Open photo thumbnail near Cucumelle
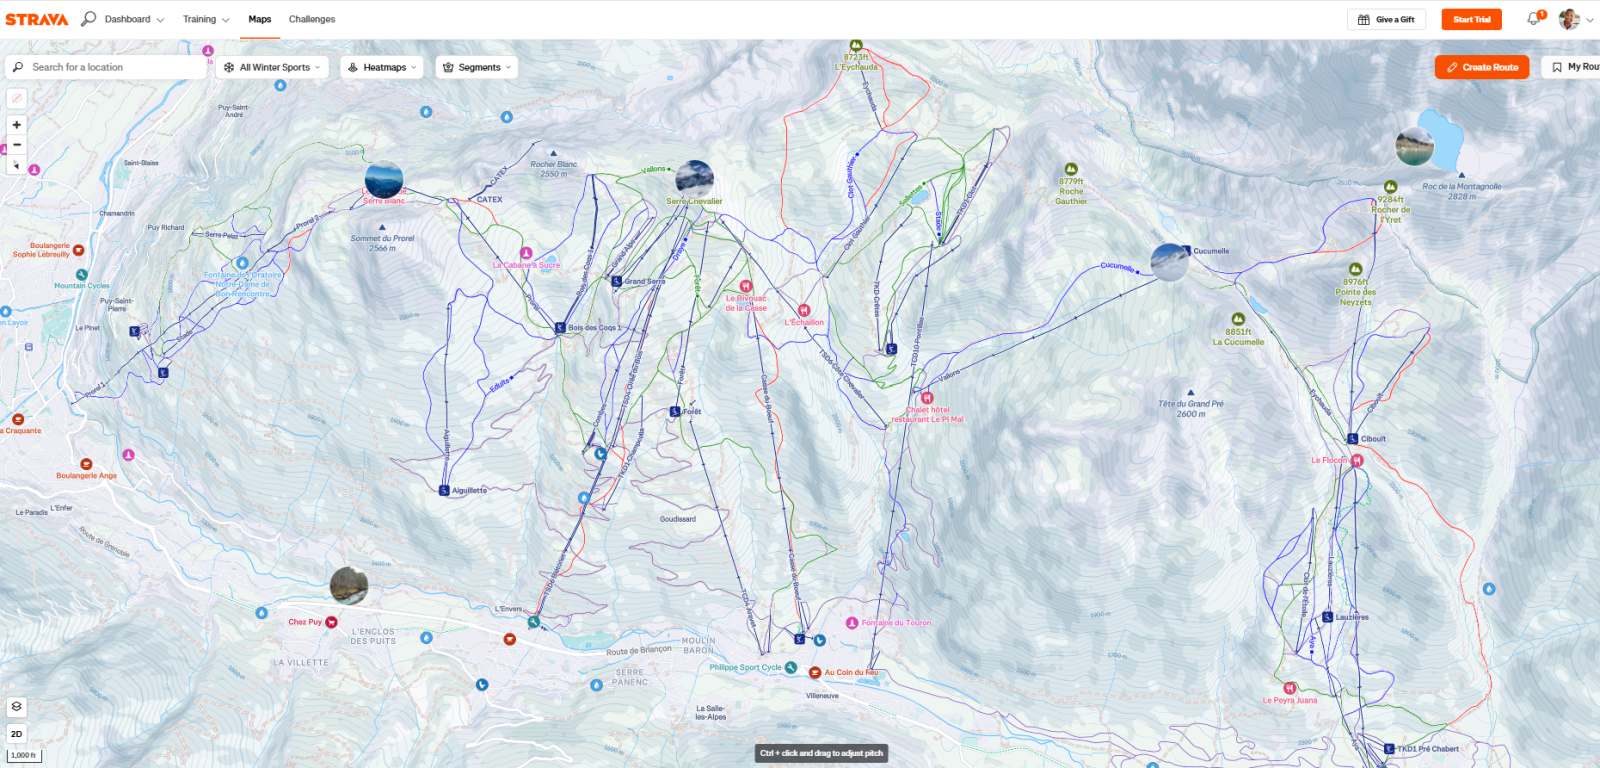The image size is (1600, 768). 1170,262
